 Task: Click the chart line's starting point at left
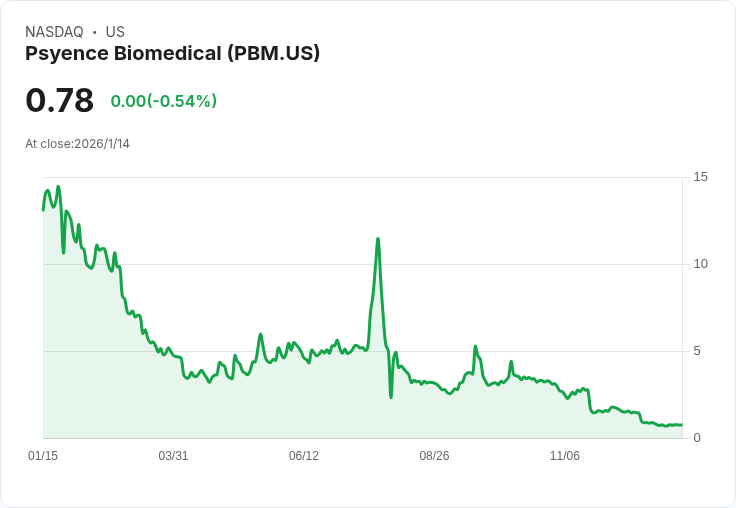(43, 209)
